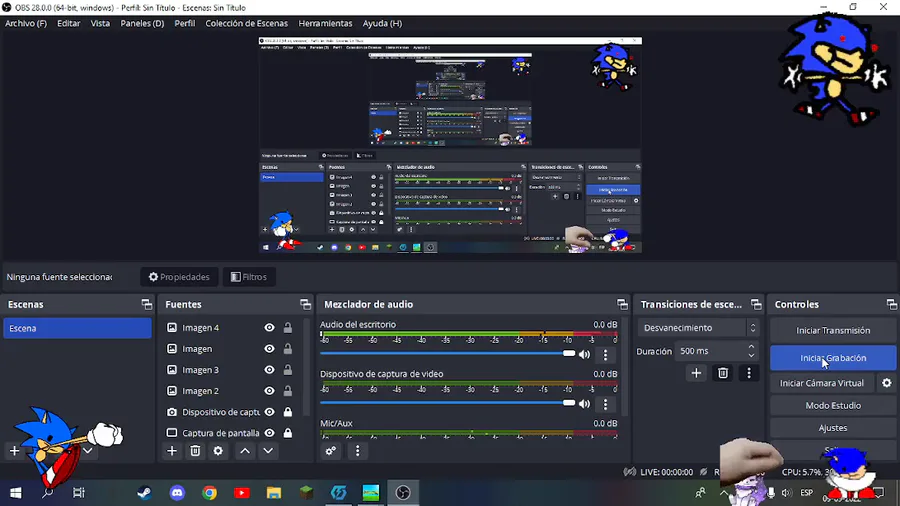Screen dimensions: 900x506
Task: Open the Desvanecimiento transition dropdown
Action: [699, 328]
